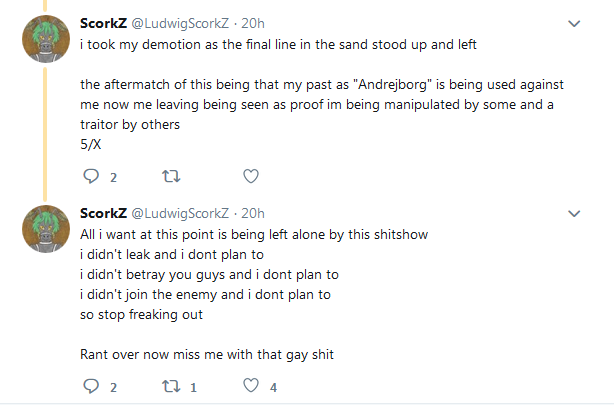
Task: Open the 20h timestamp of second tweet
Action: click(253, 213)
